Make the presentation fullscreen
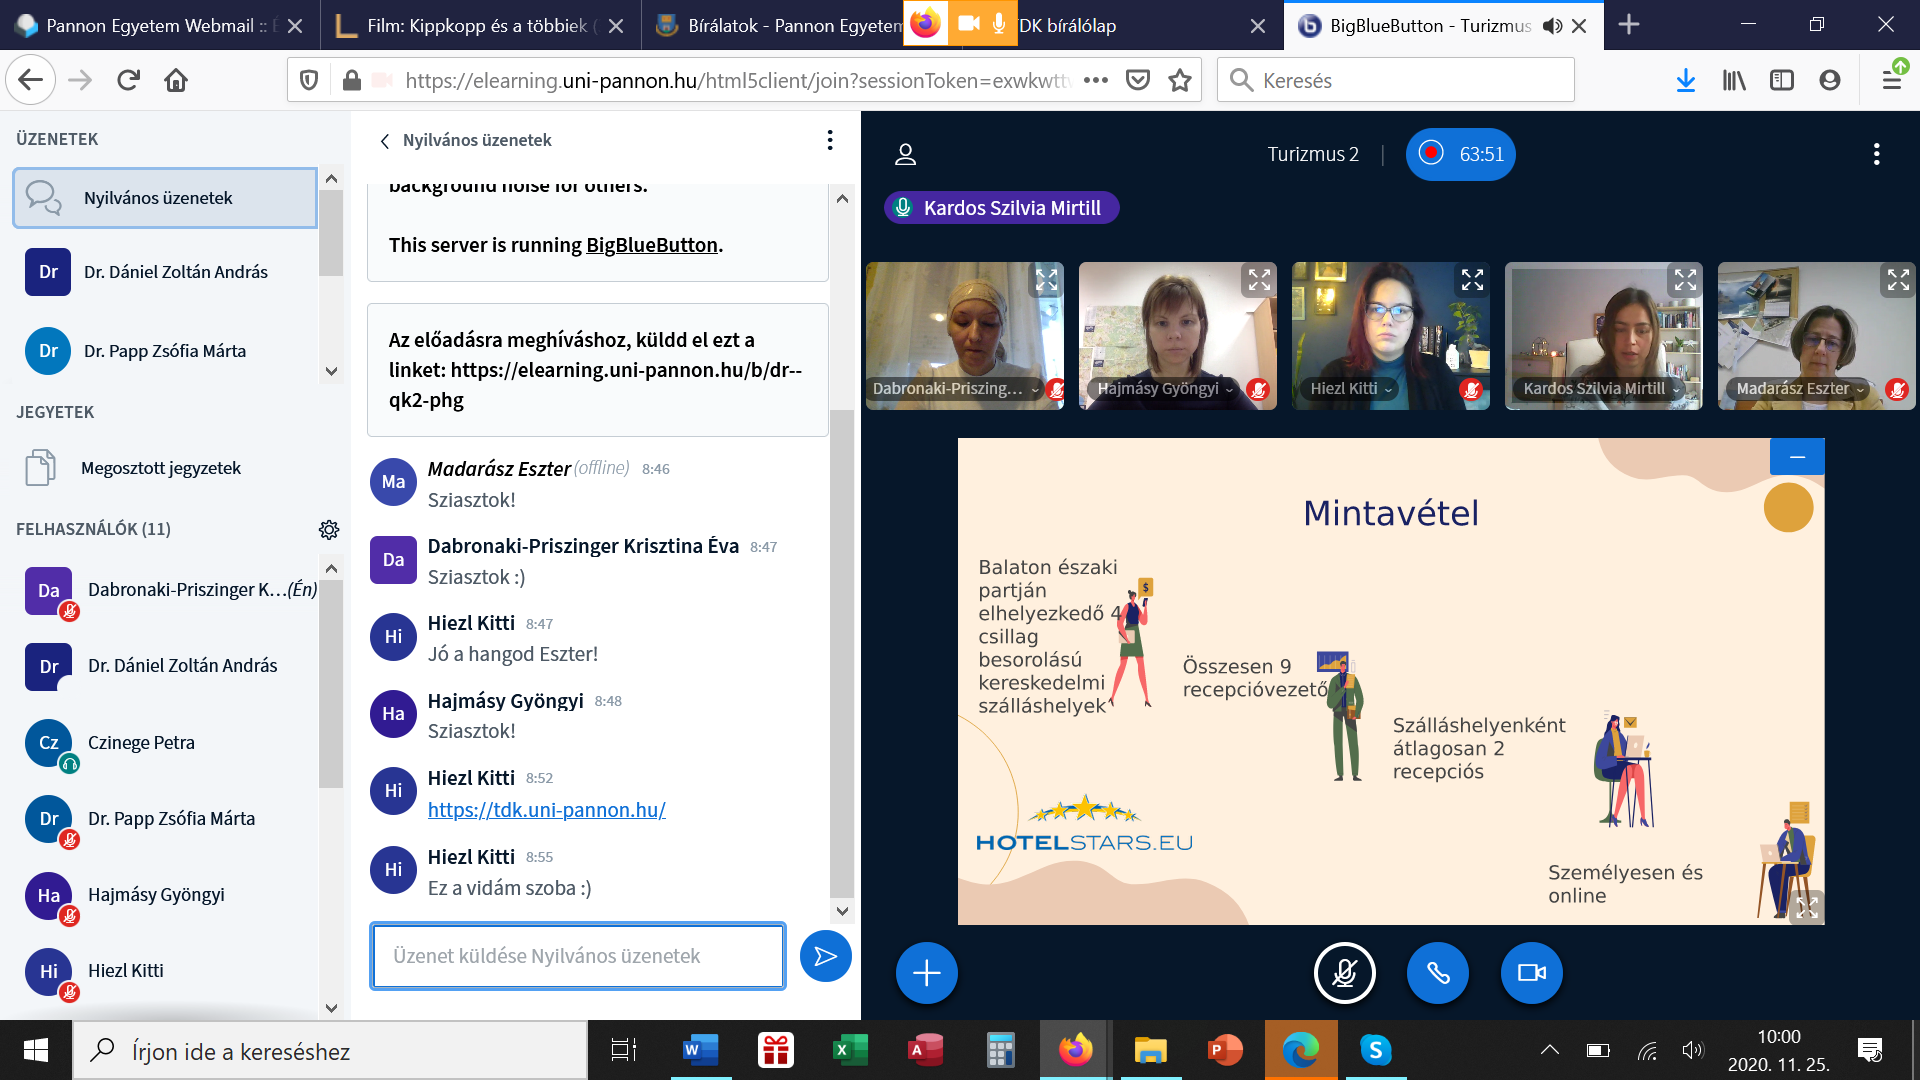 1806,907
